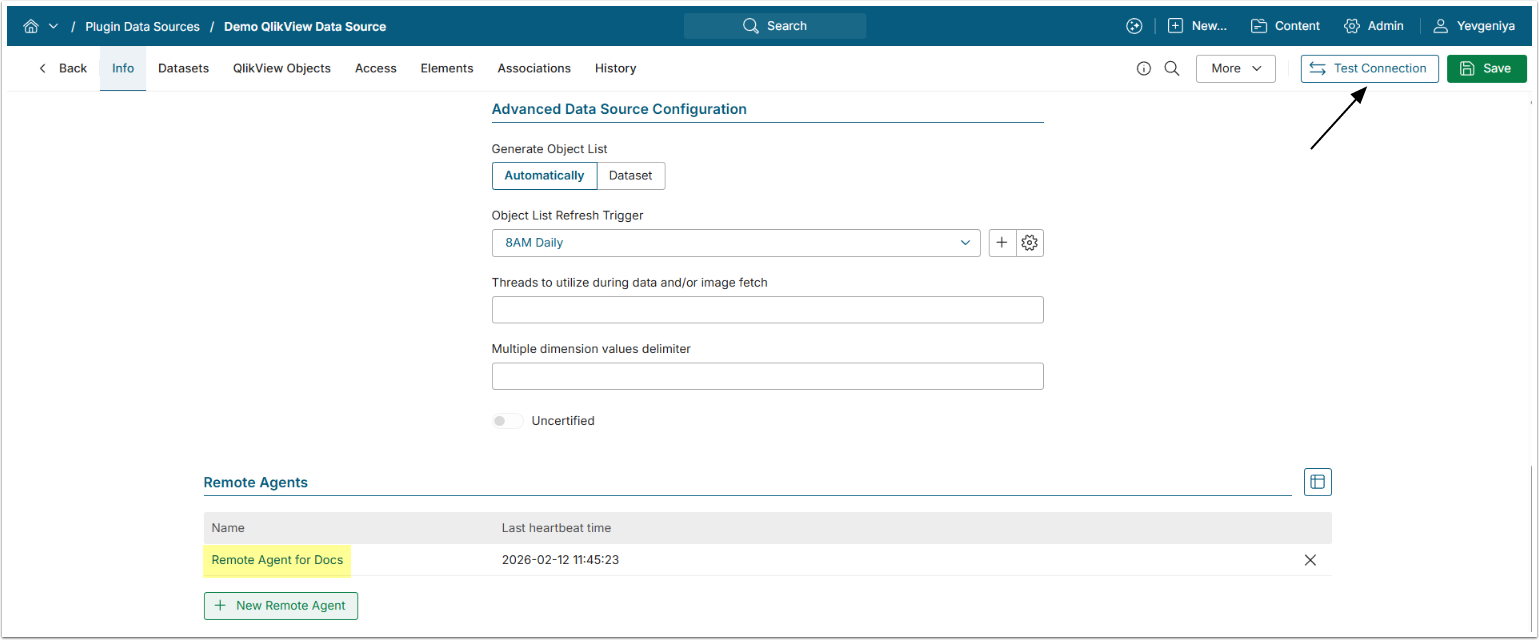Viewport: 1539px width, 640px height.
Task: Open the info circle icon
Action: tap(1144, 69)
